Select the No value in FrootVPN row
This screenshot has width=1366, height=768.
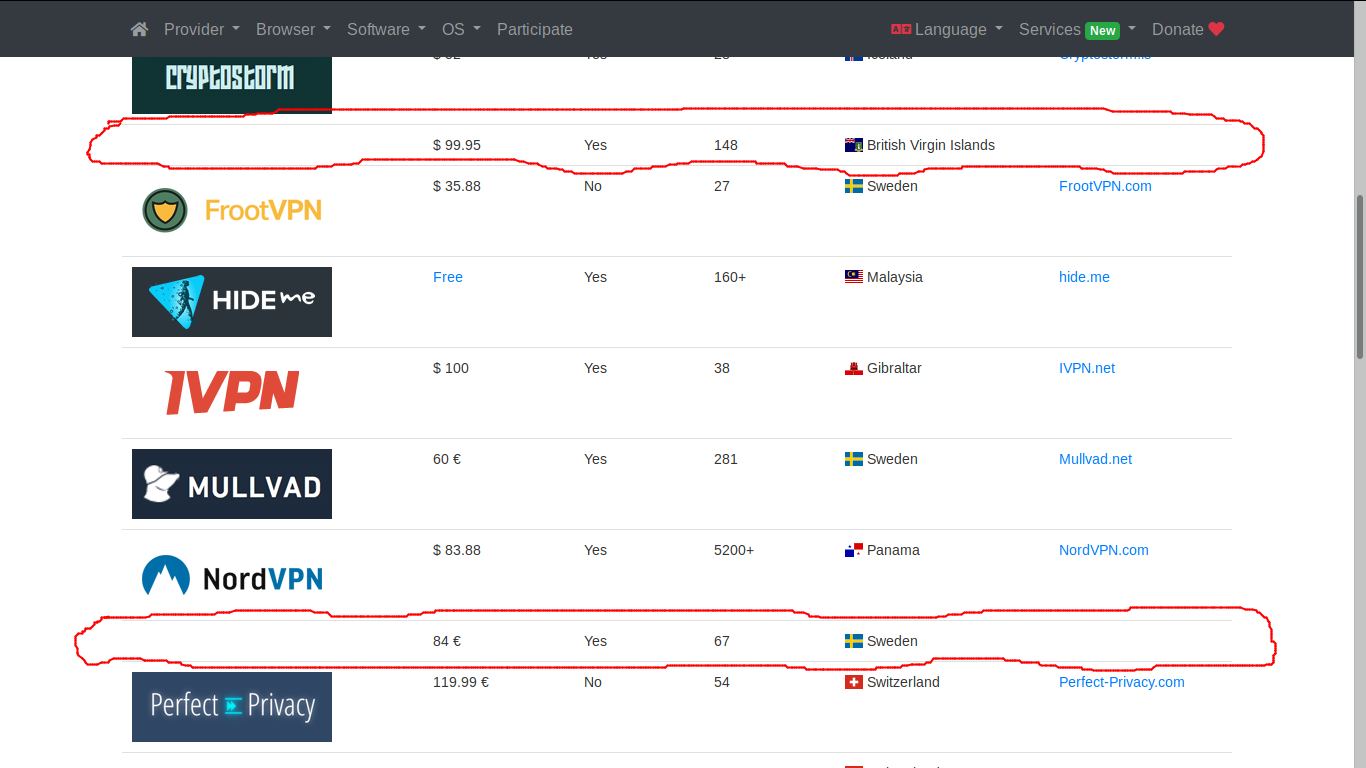(x=593, y=186)
